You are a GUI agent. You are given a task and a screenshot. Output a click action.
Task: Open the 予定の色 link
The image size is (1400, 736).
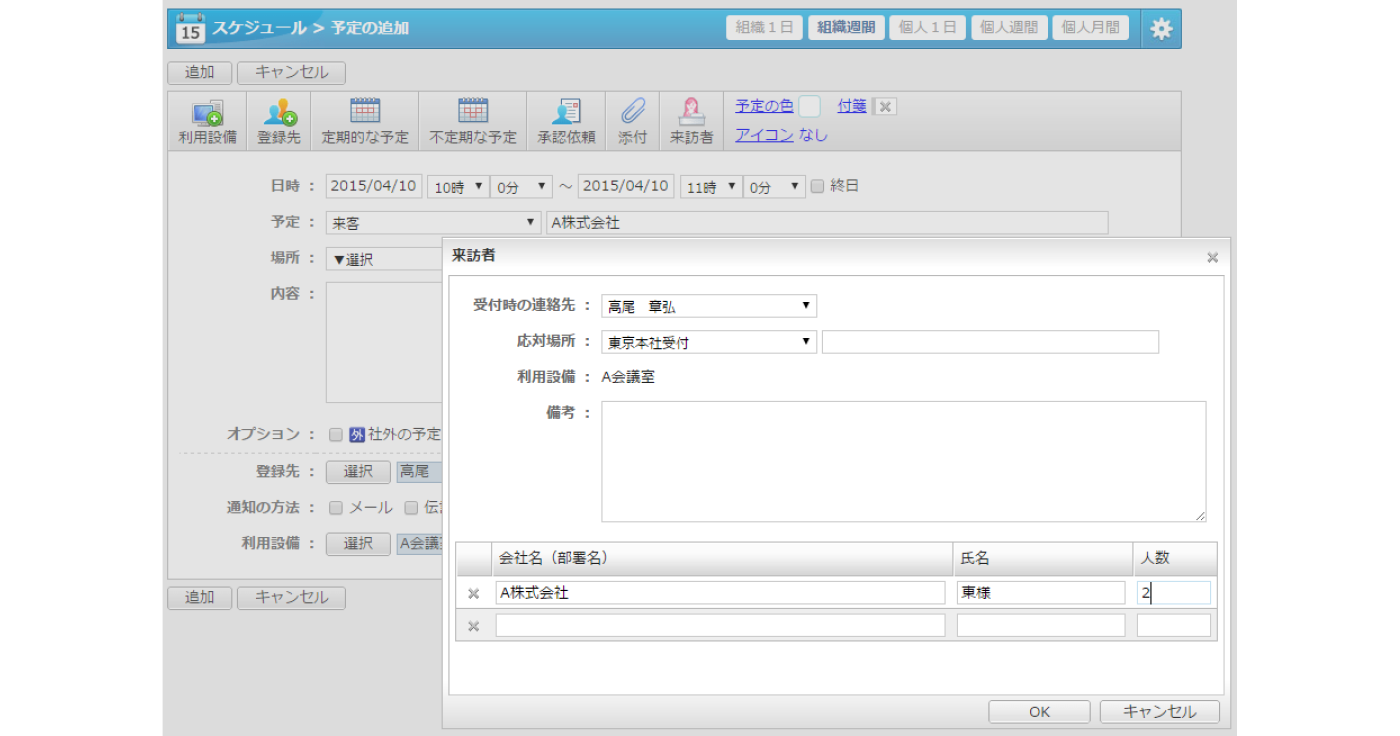point(764,105)
